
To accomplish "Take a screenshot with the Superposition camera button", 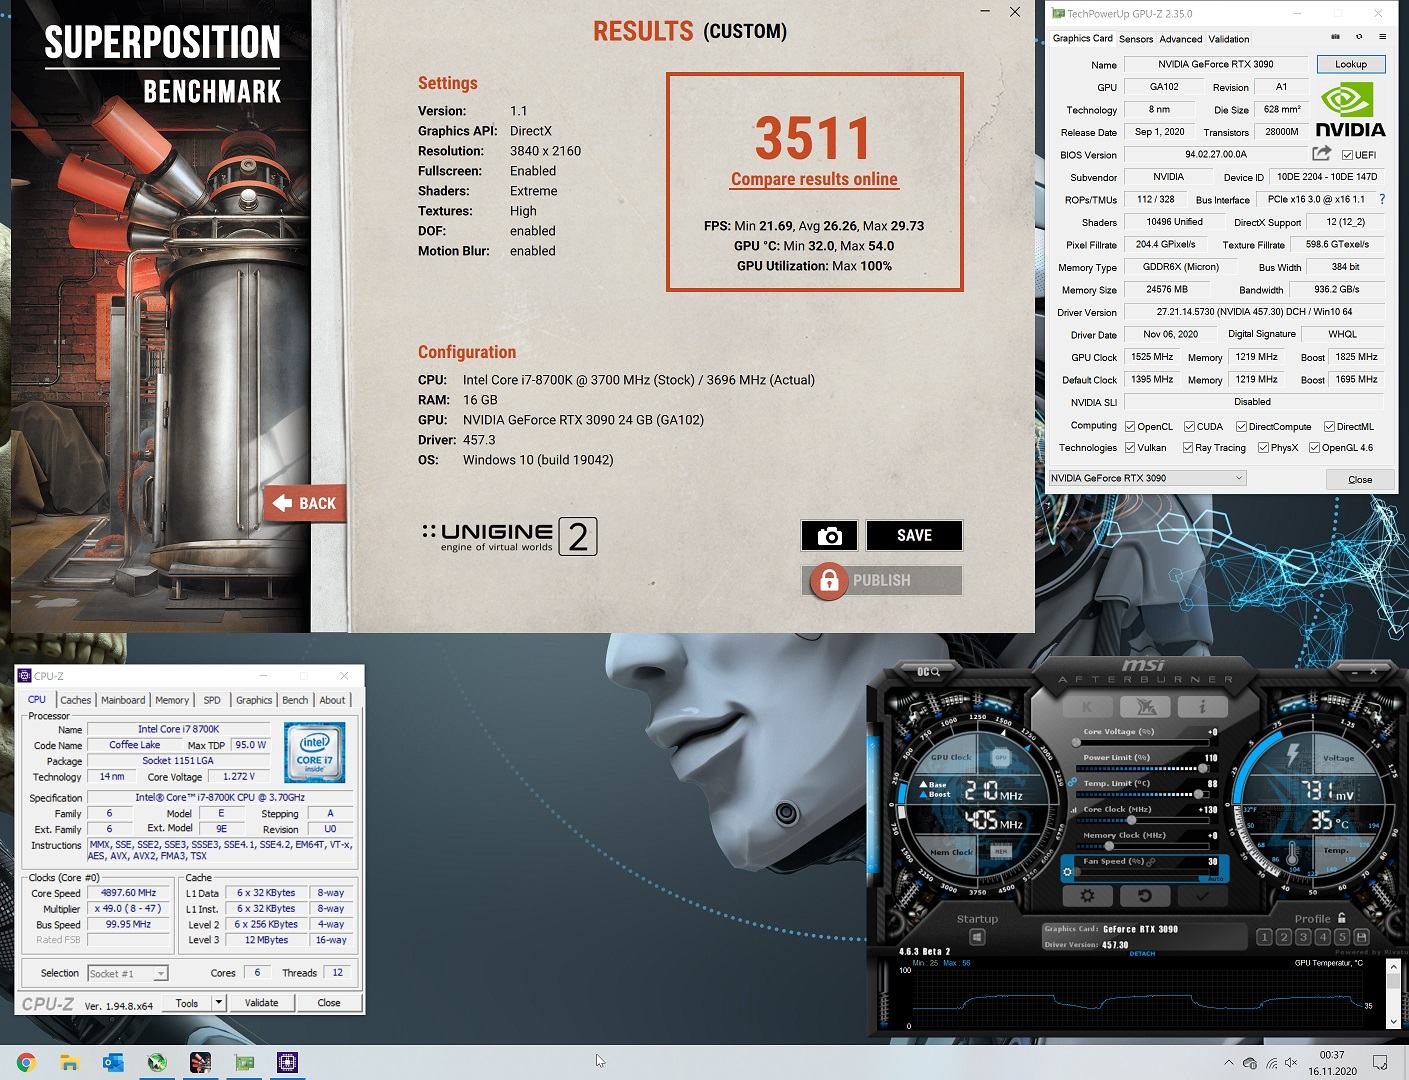I will (829, 536).
